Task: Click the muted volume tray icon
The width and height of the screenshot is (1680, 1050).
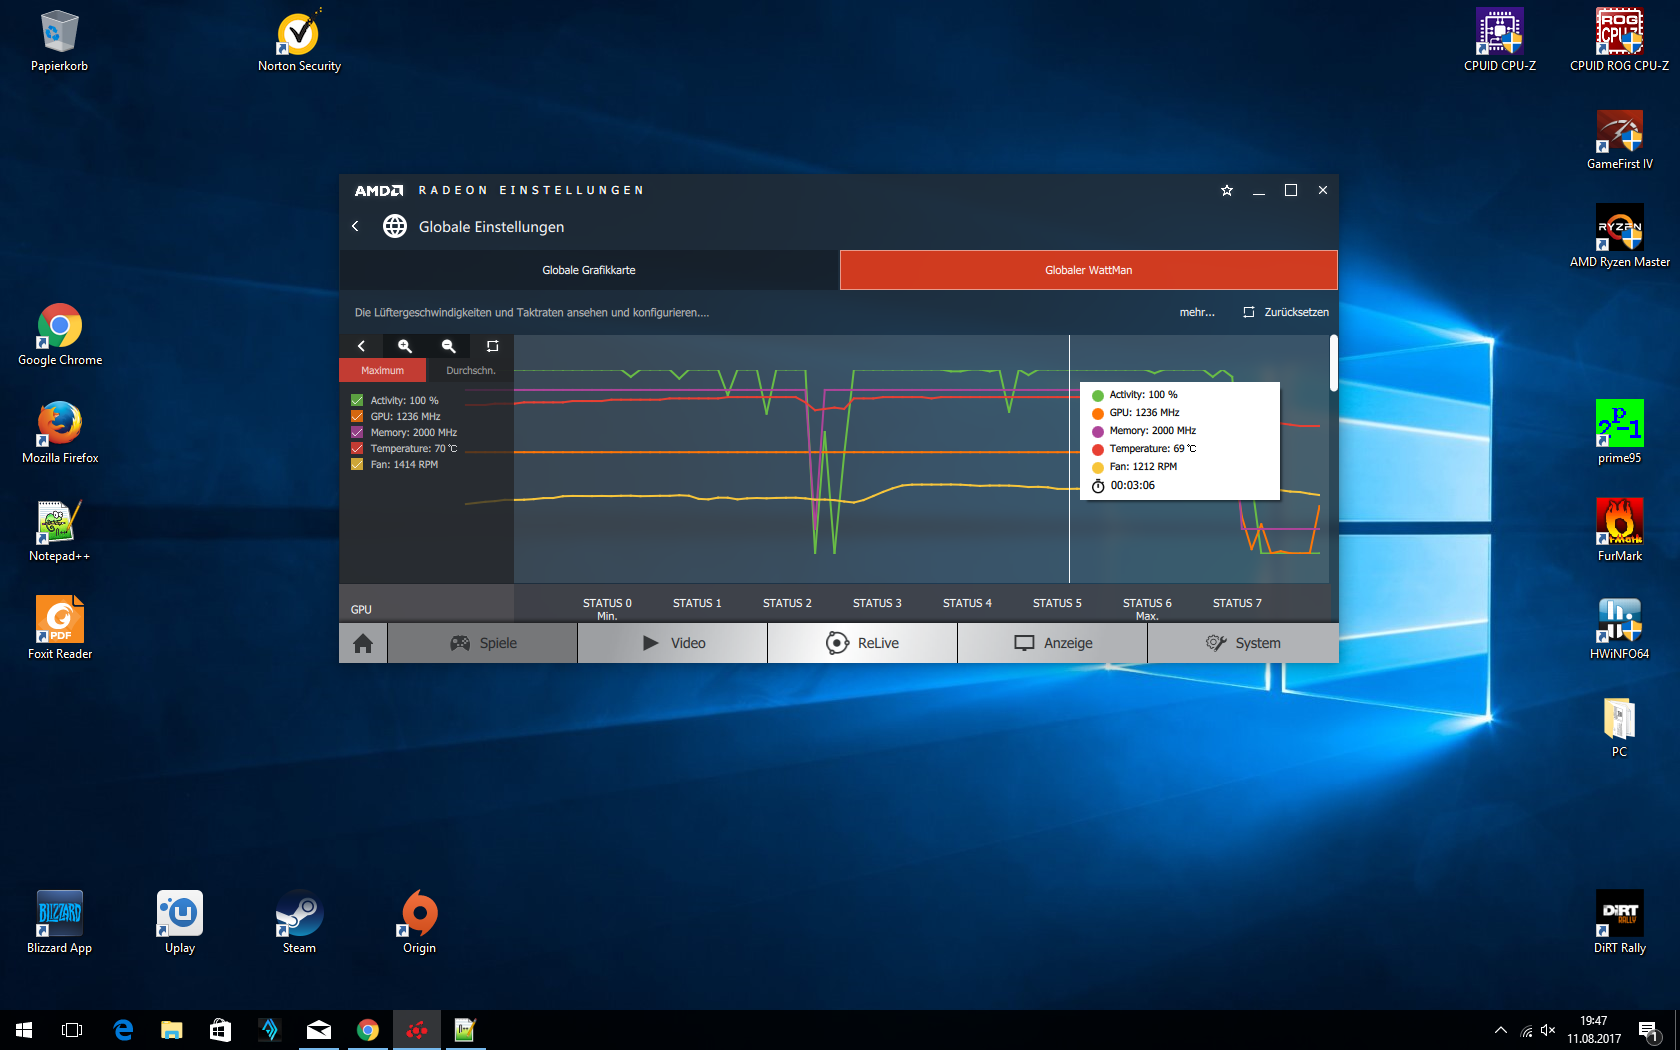Action: 1548,1030
